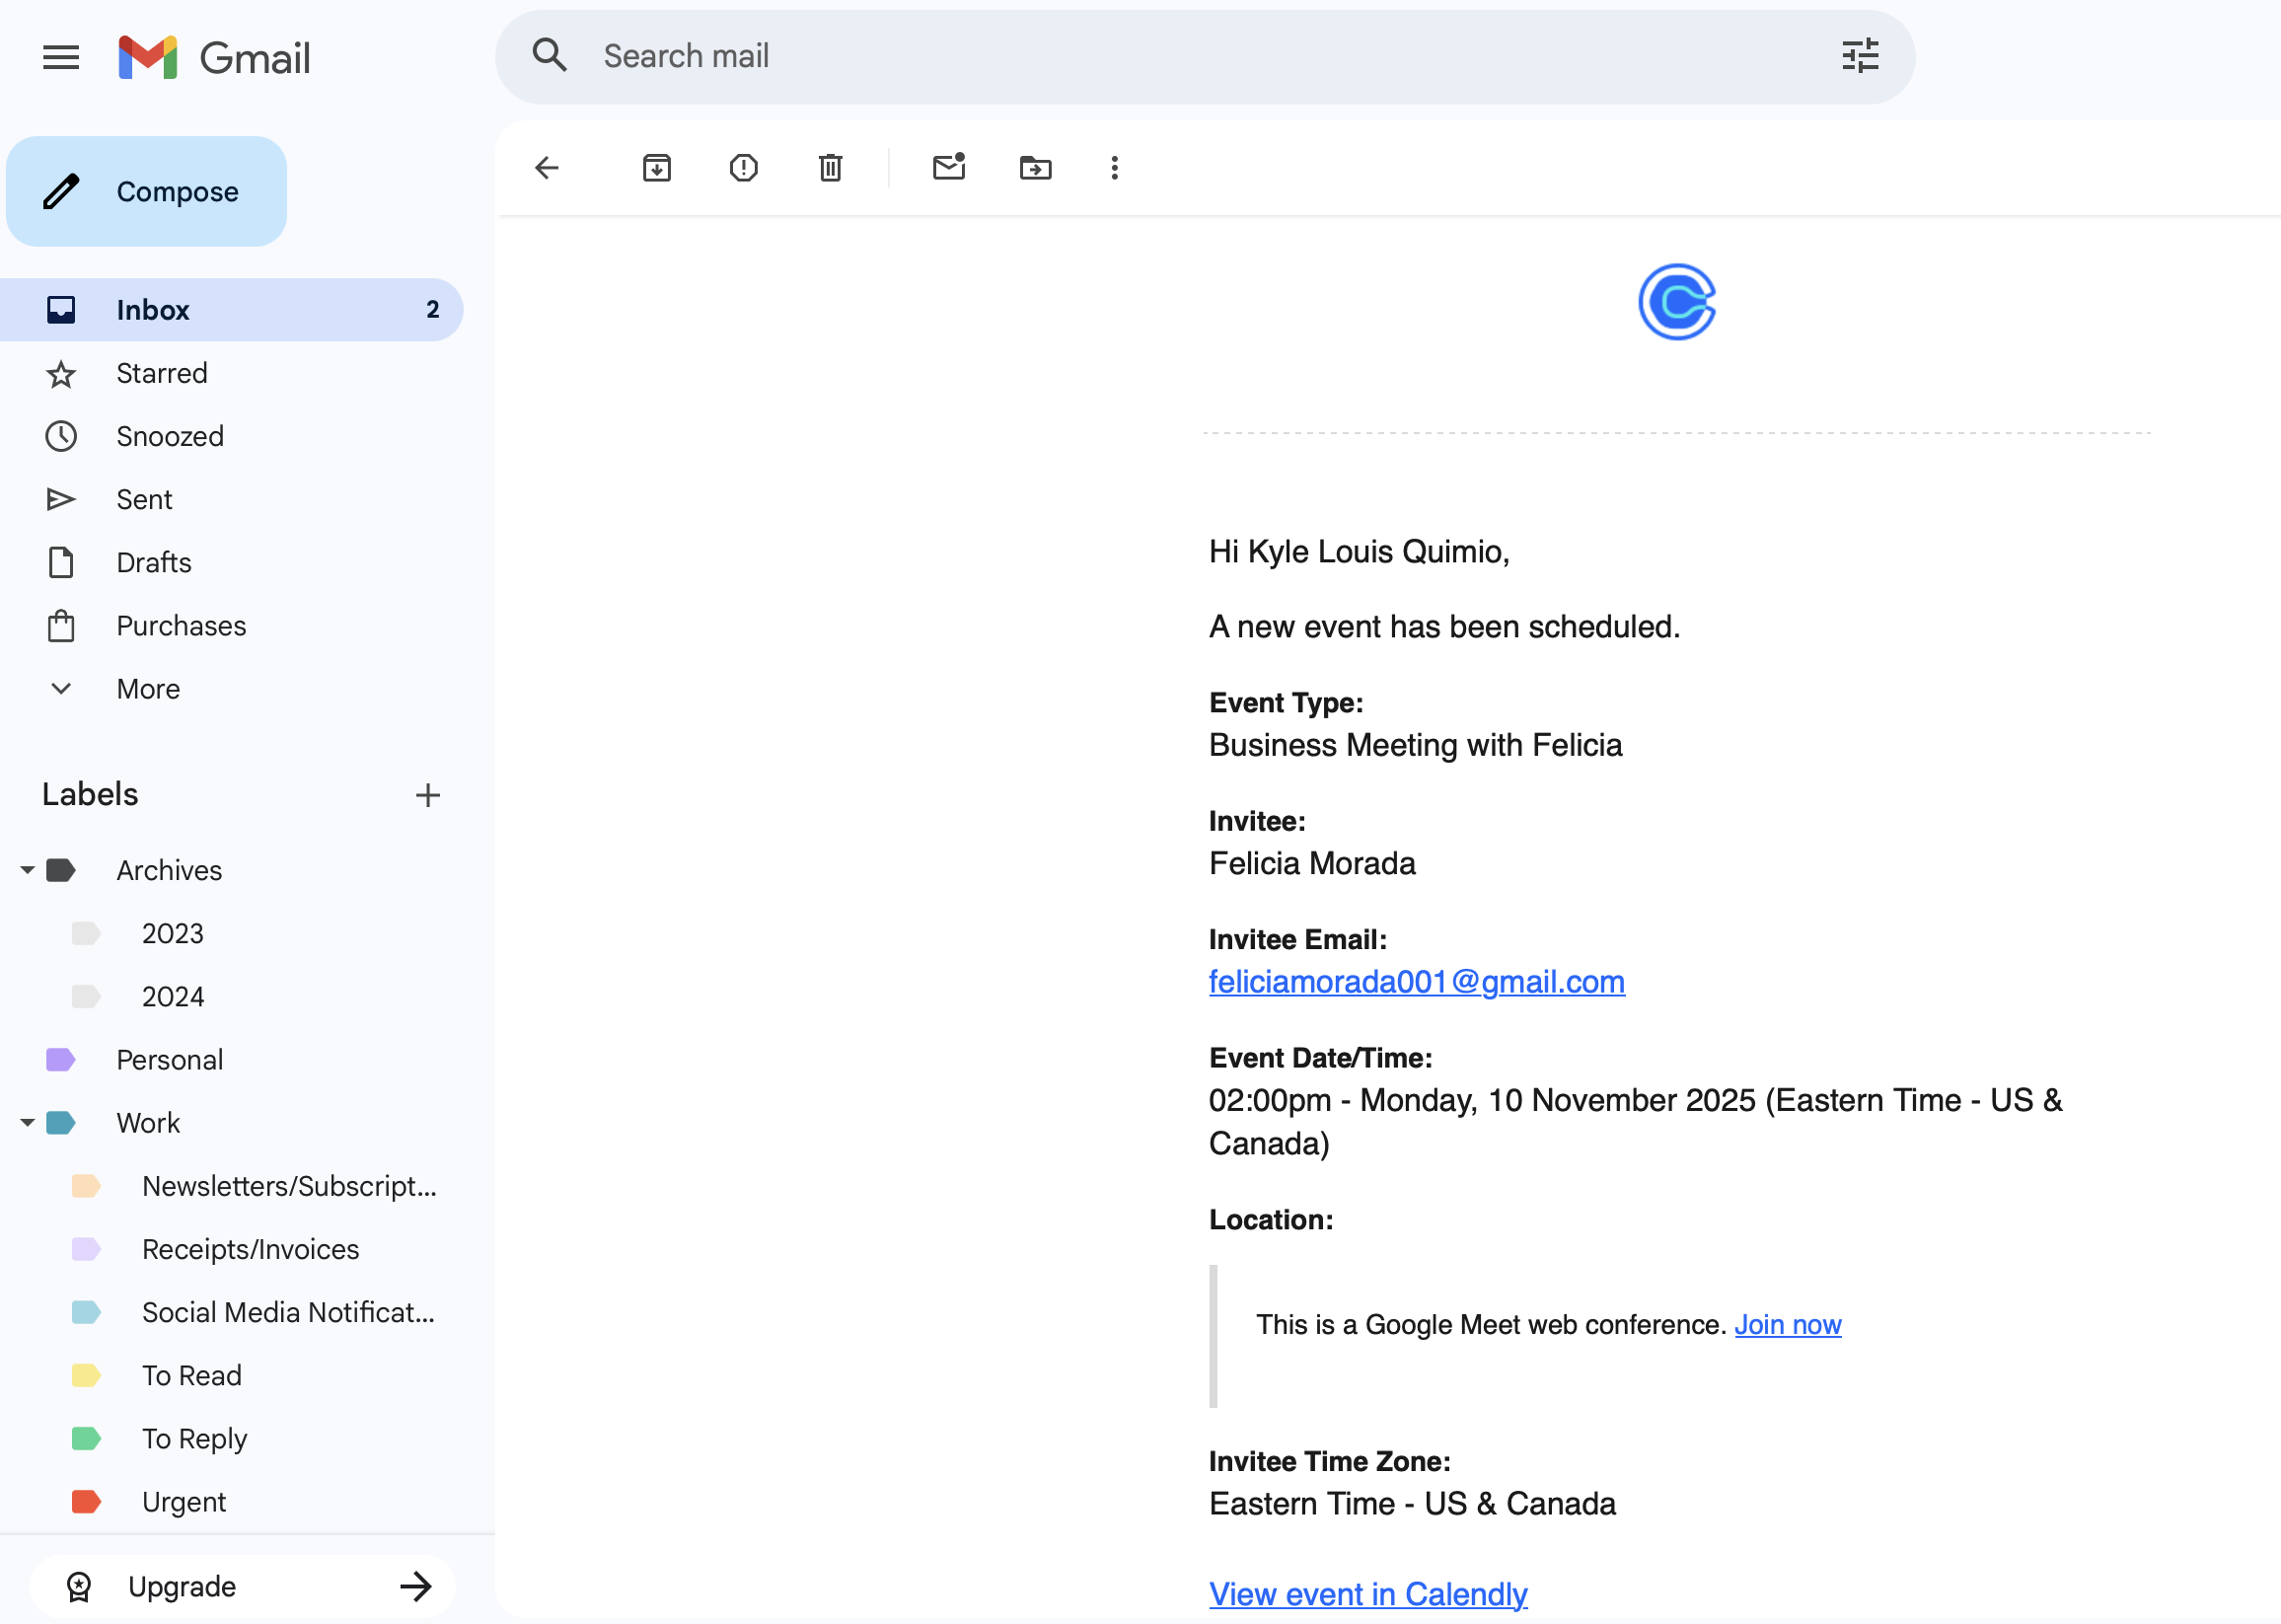Collapse the Archives label tree
Viewport: 2281px width, 1624px height.
(27, 870)
